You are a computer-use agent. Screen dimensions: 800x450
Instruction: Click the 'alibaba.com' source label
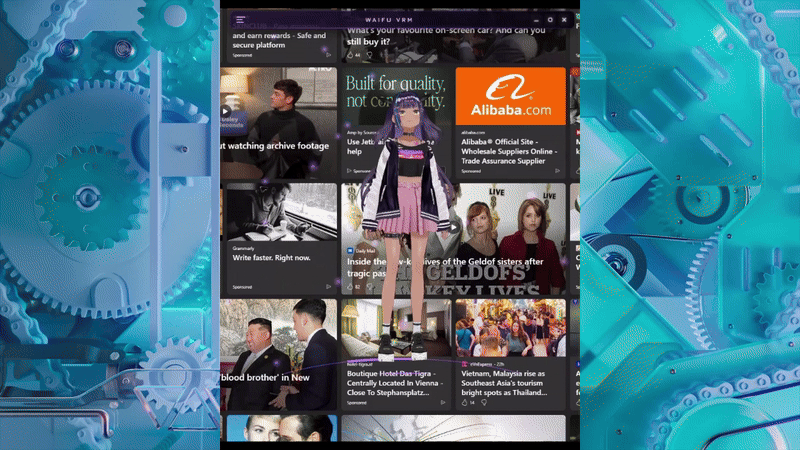pyautogui.click(x=473, y=133)
